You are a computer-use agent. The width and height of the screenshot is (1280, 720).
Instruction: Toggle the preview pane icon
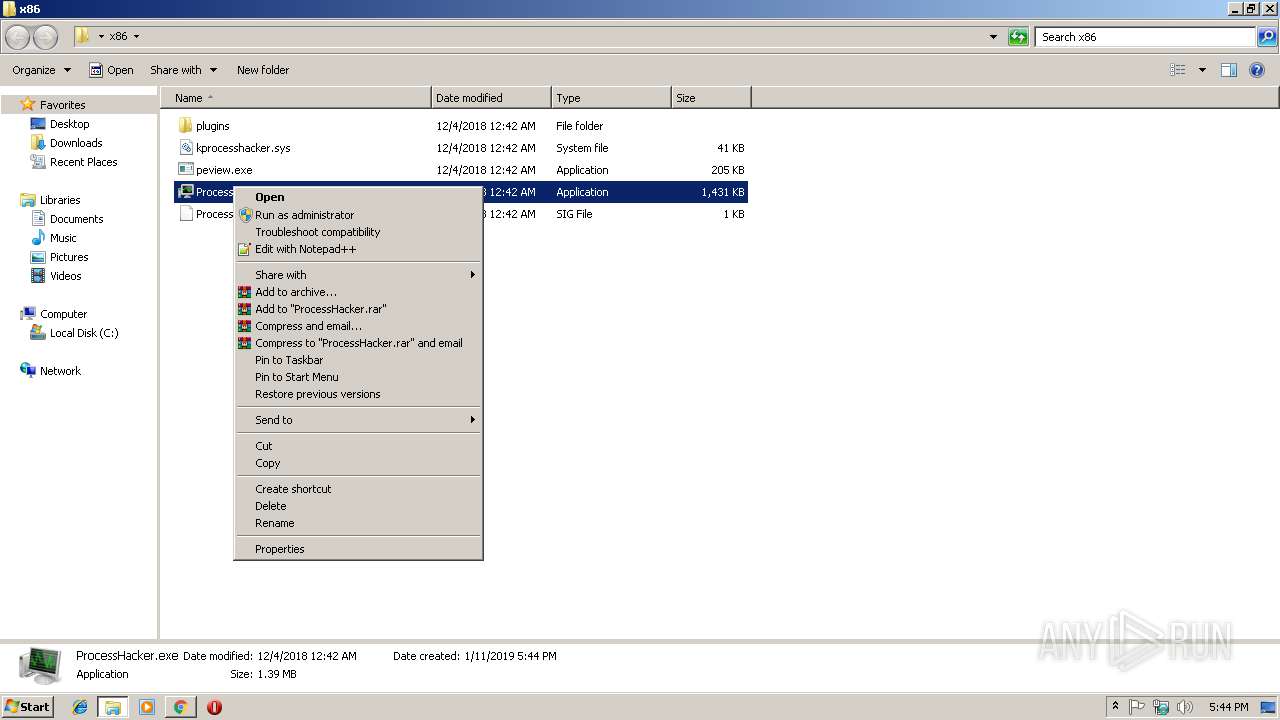[1229, 70]
